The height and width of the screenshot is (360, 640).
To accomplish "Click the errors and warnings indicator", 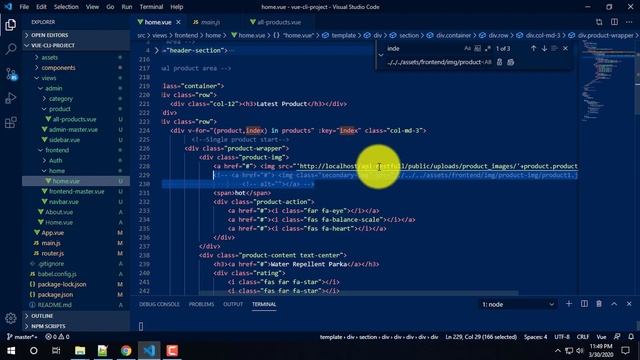I will point(57,337).
